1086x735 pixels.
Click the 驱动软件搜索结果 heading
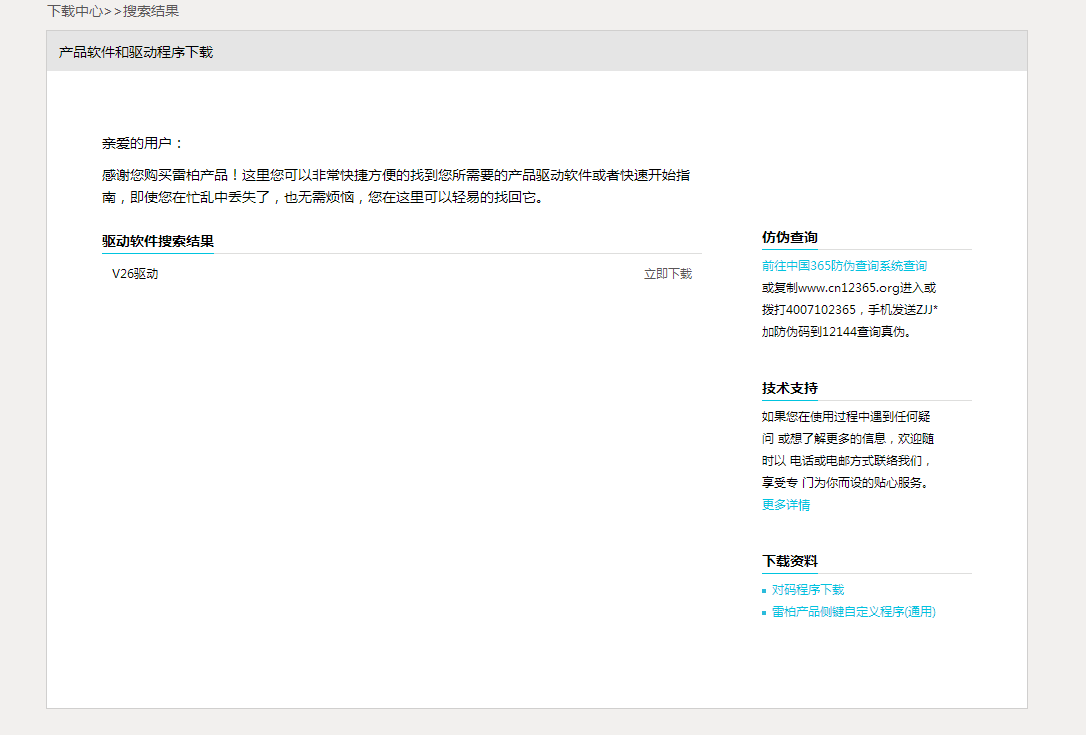(x=157, y=241)
